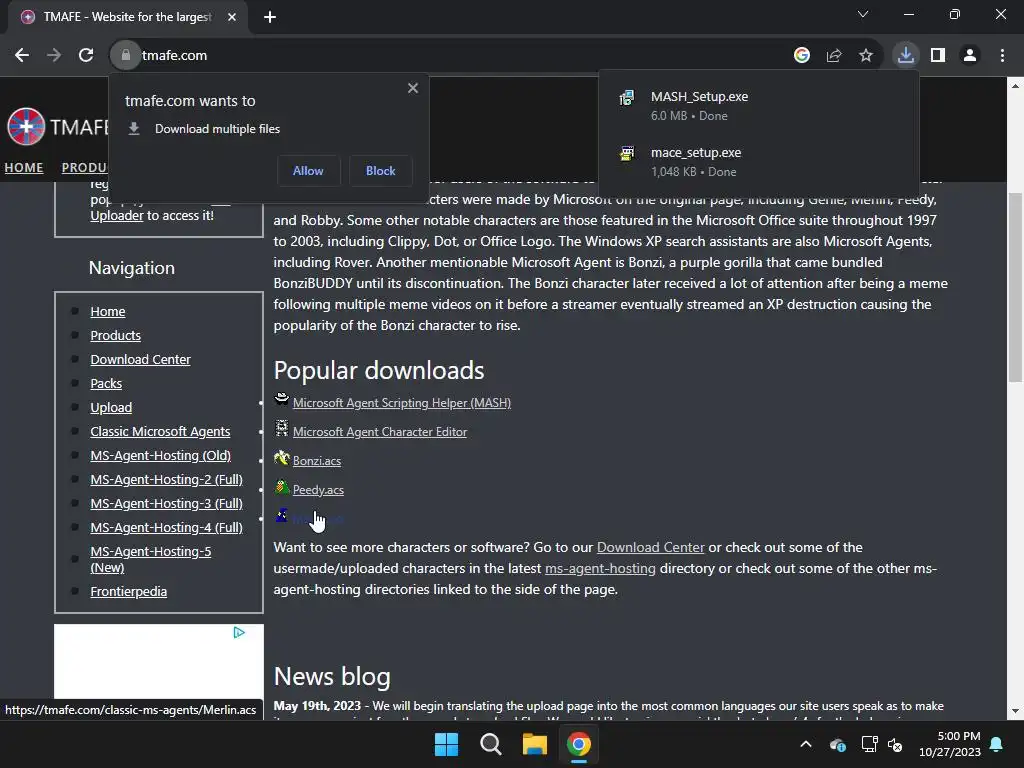The width and height of the screenshot is (1024, 768).
Task: Go back using the browser back arrow
Action: click(x=22, y=56)
